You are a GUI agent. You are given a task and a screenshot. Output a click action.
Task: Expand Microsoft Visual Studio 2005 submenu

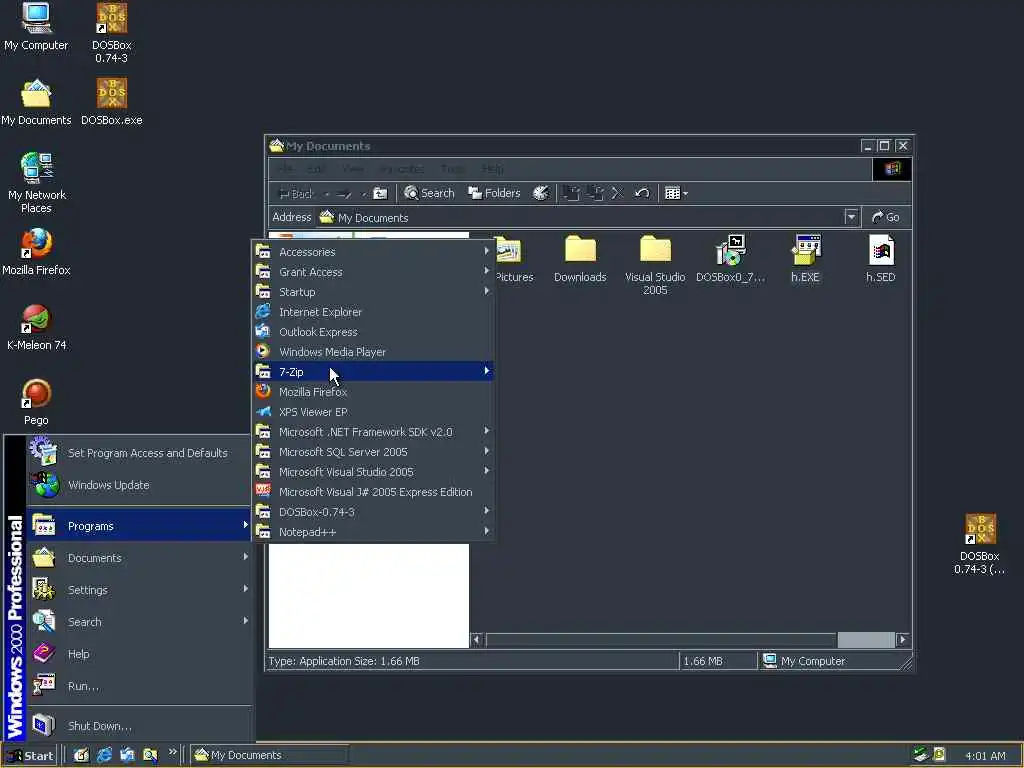(x=373, y=472)
